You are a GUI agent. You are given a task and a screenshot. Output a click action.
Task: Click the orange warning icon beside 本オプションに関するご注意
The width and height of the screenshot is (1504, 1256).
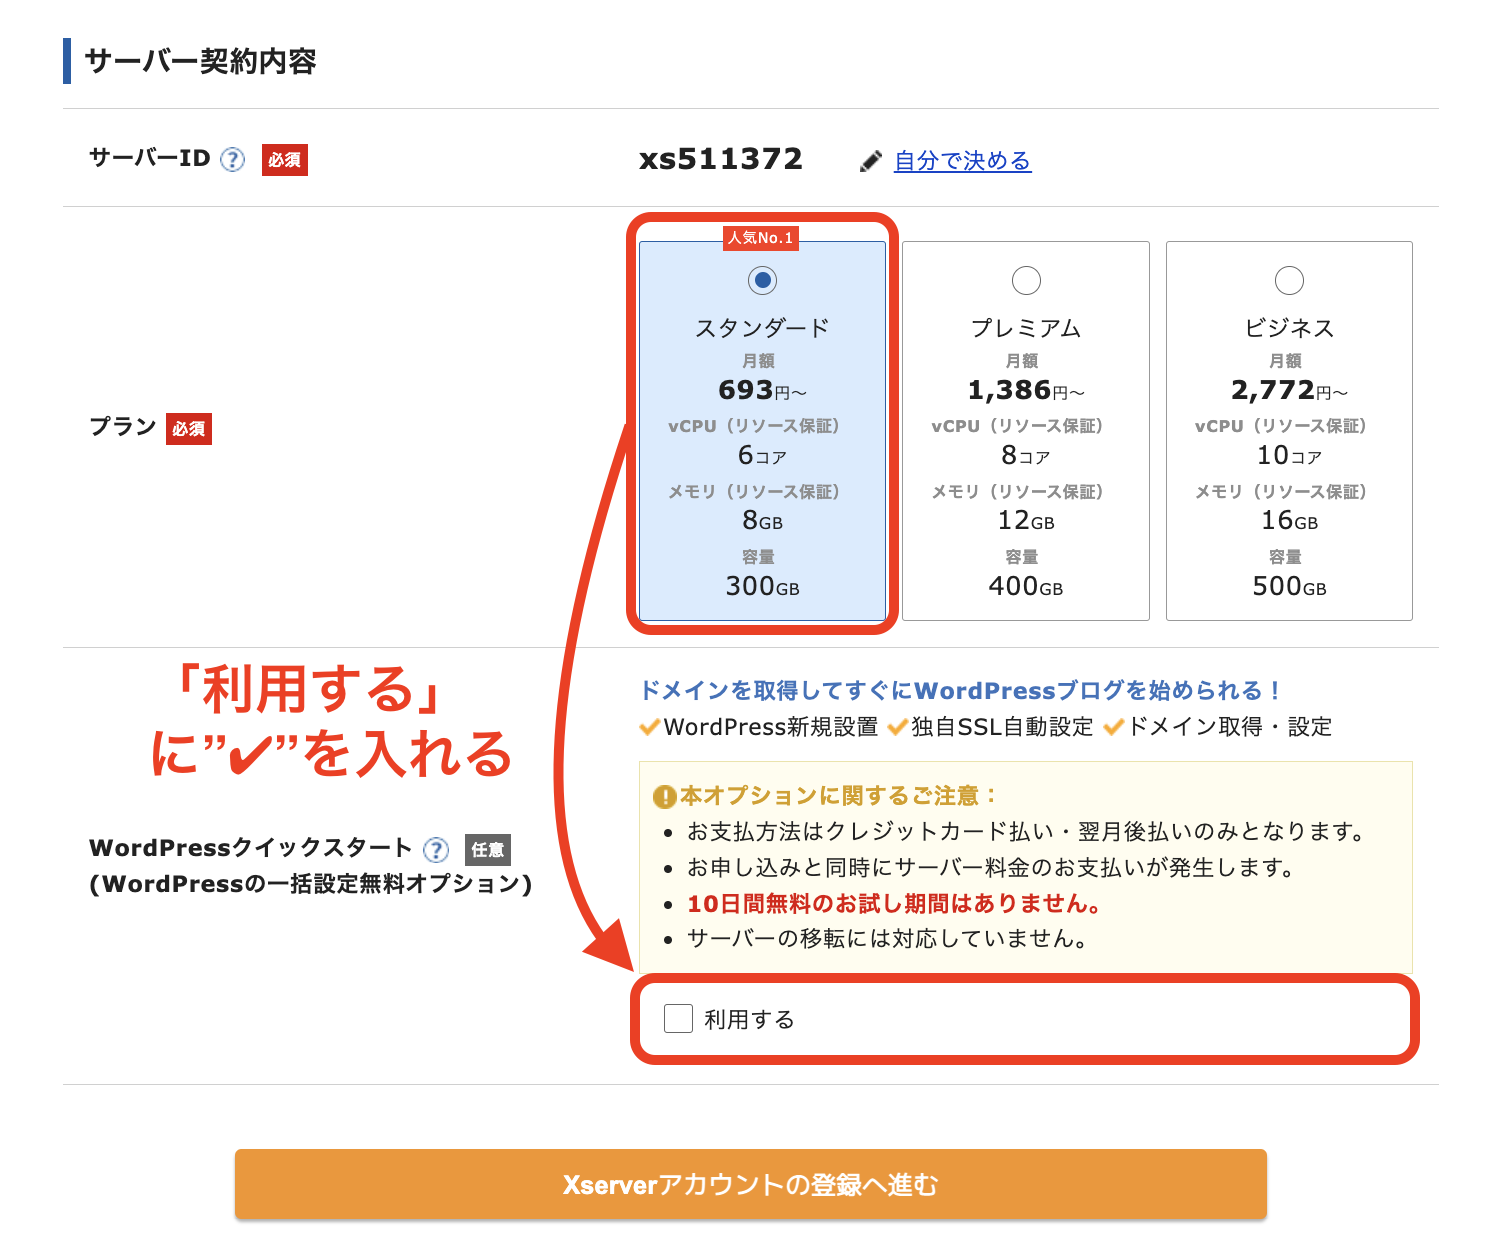(664, 797)
